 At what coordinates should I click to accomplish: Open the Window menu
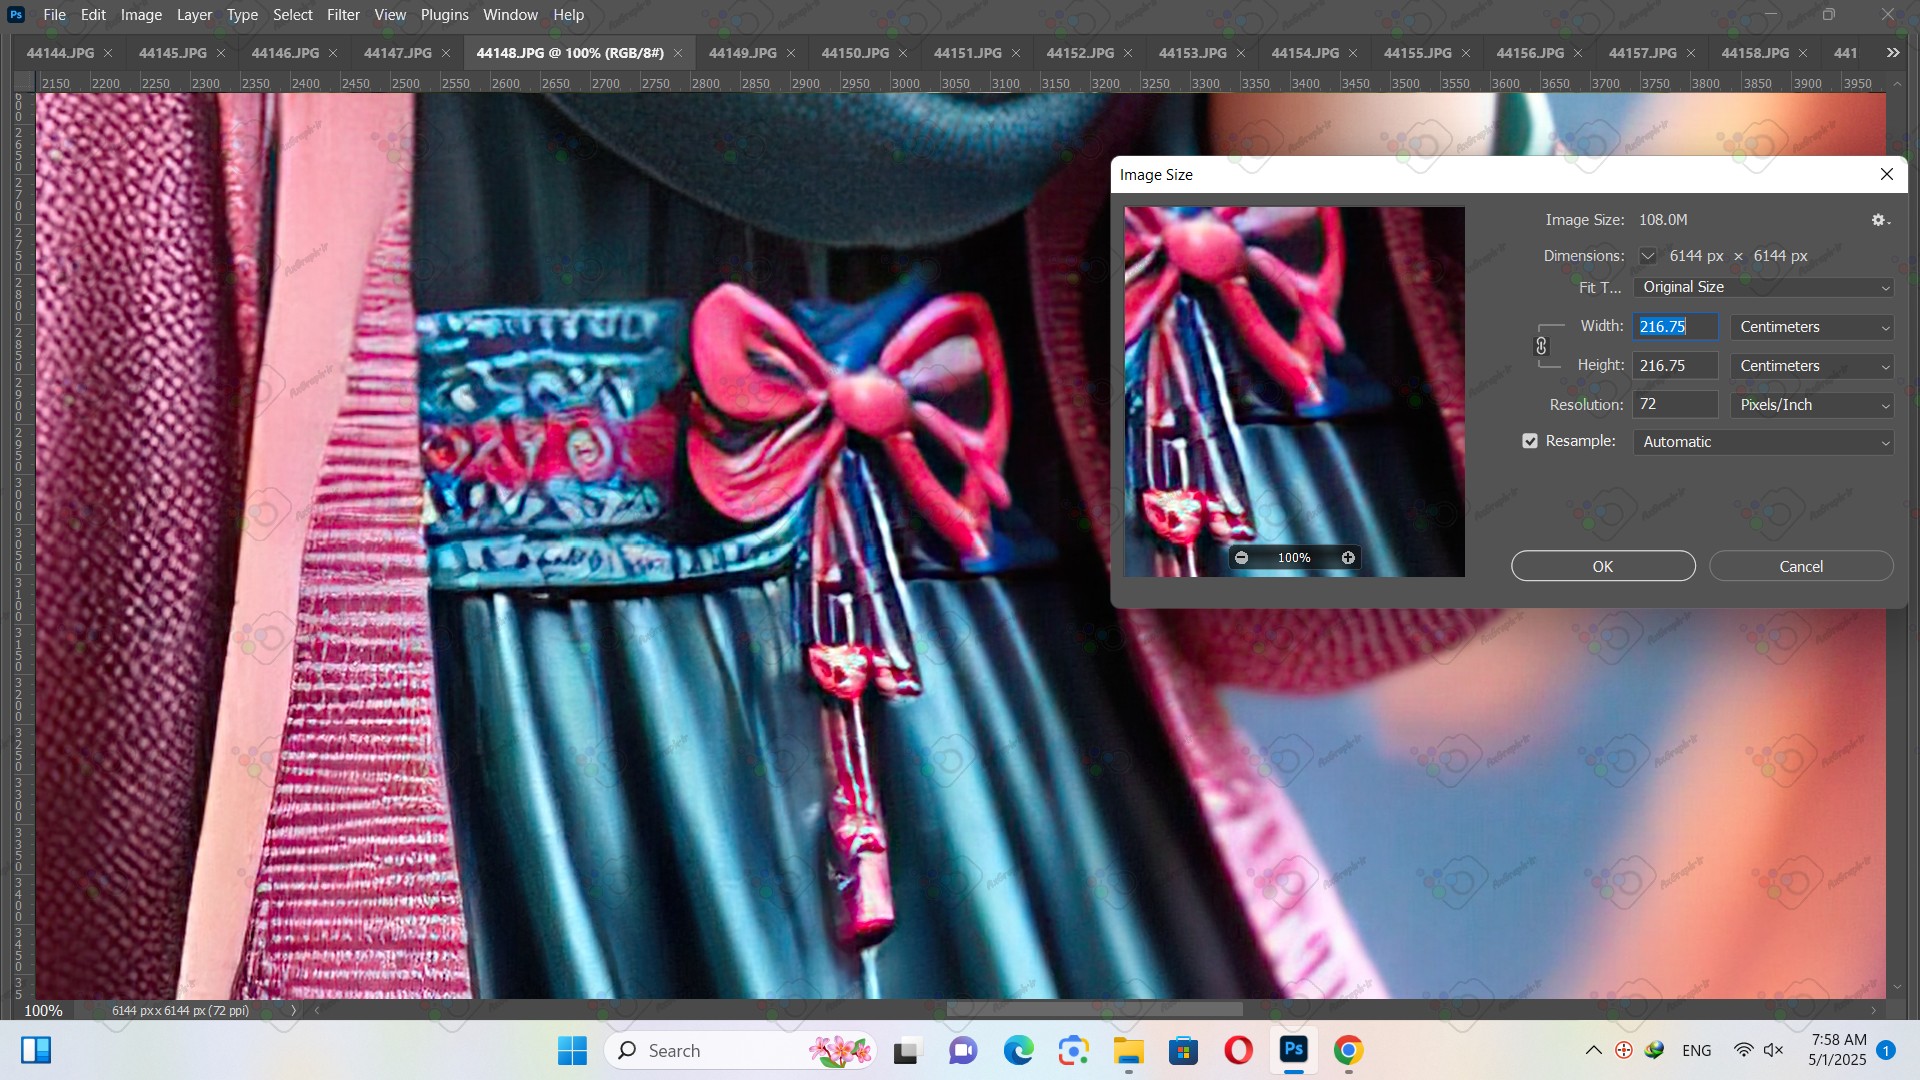[x=510, y=15]
